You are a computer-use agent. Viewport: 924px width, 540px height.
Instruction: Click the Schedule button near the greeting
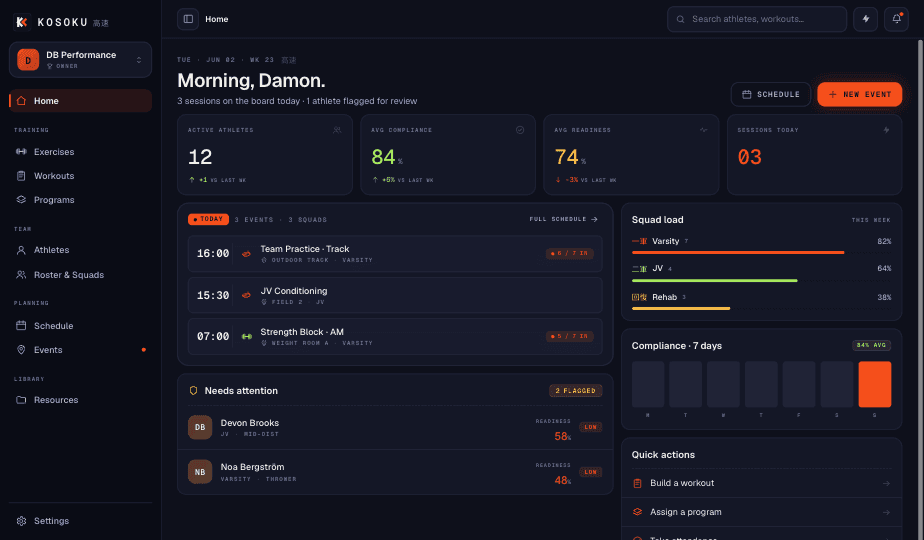(x=771, y=94)
